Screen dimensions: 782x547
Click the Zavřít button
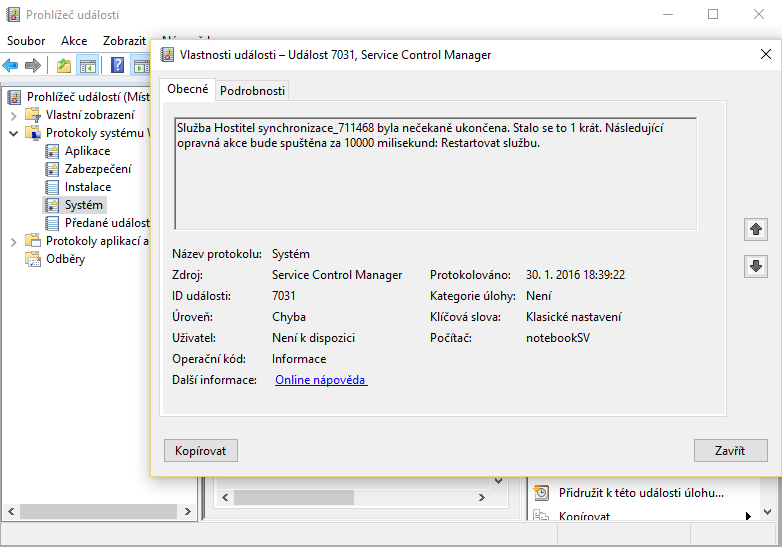point(730,451)
